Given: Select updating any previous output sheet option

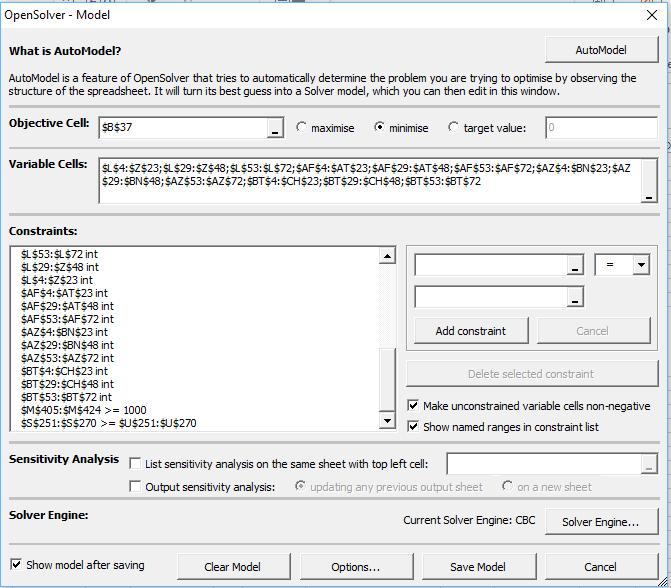Looking at the screenshot, I should point(300,486).
